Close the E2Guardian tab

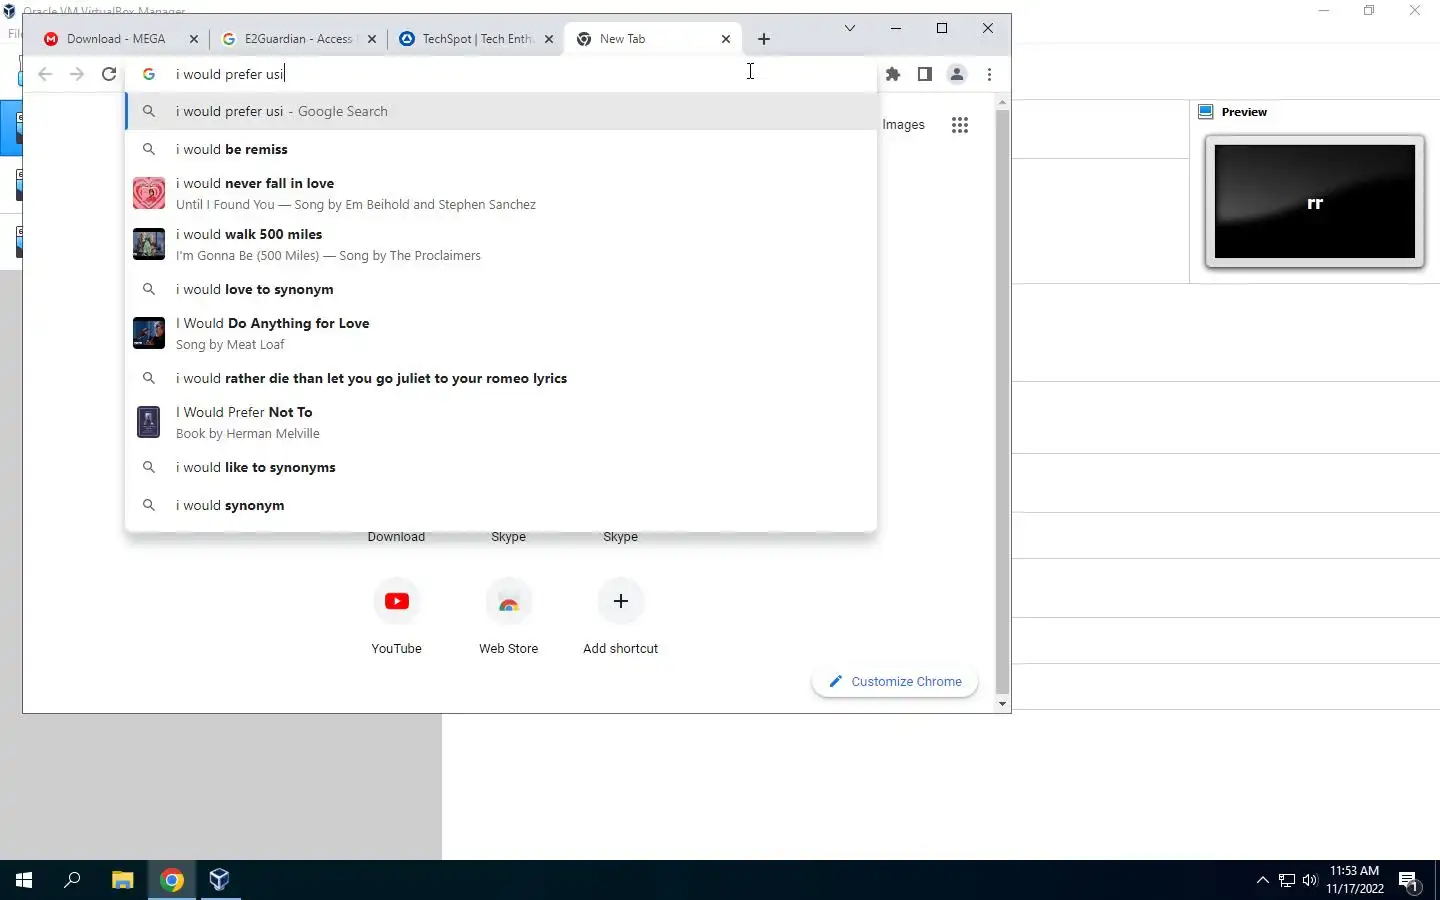point(372,39)
